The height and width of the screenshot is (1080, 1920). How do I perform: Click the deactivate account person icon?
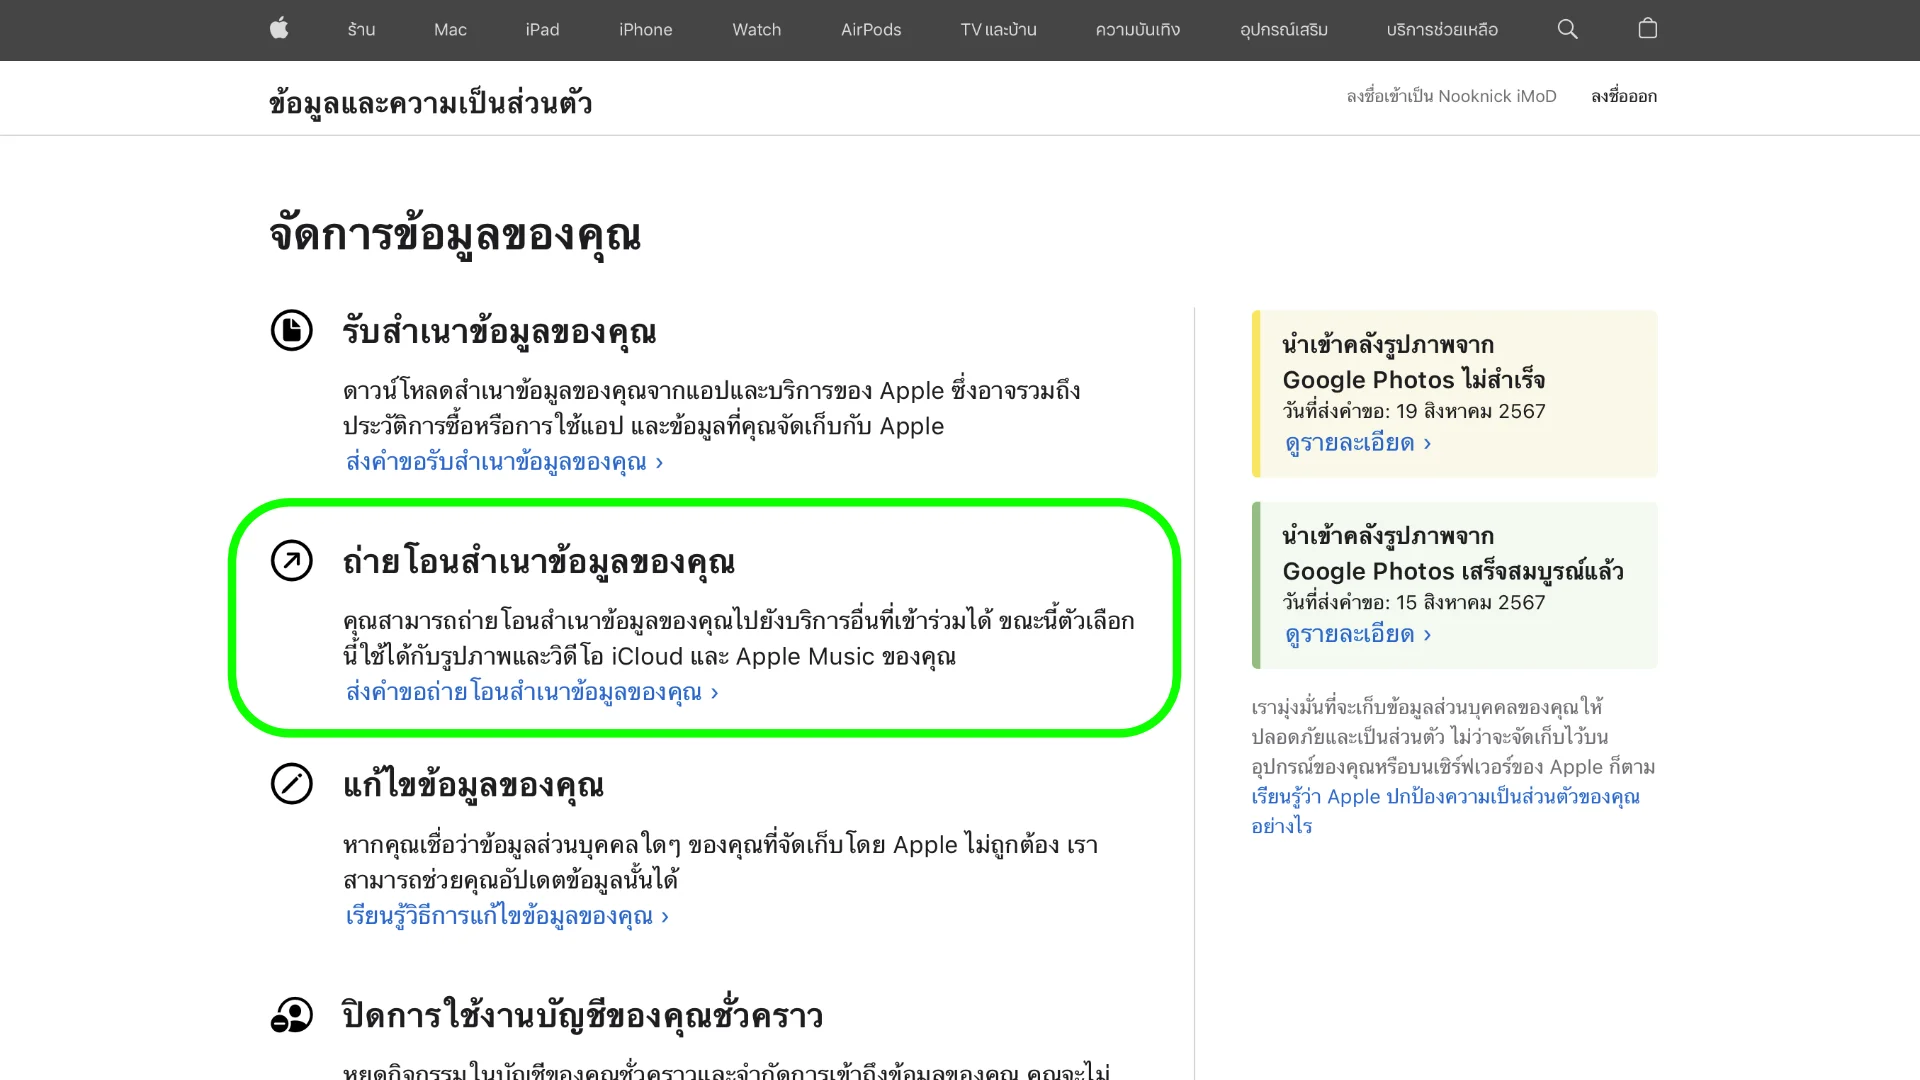pyautogui.click(x=292, y=1015)
